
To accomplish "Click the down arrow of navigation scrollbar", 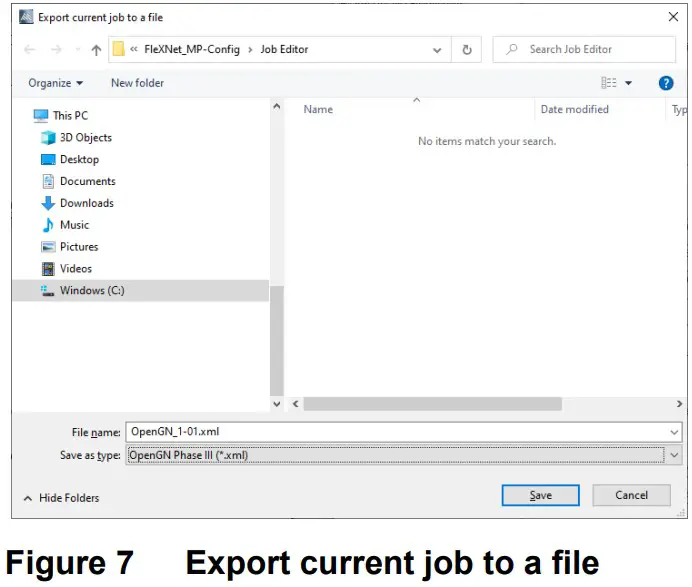I will point(277,404).
